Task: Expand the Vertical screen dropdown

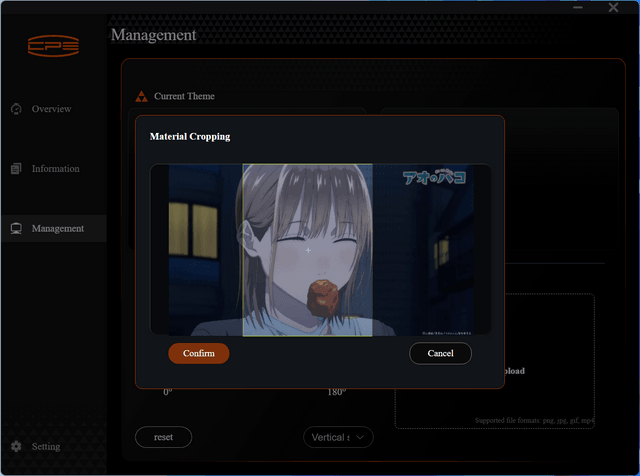Action: point(338,437)
